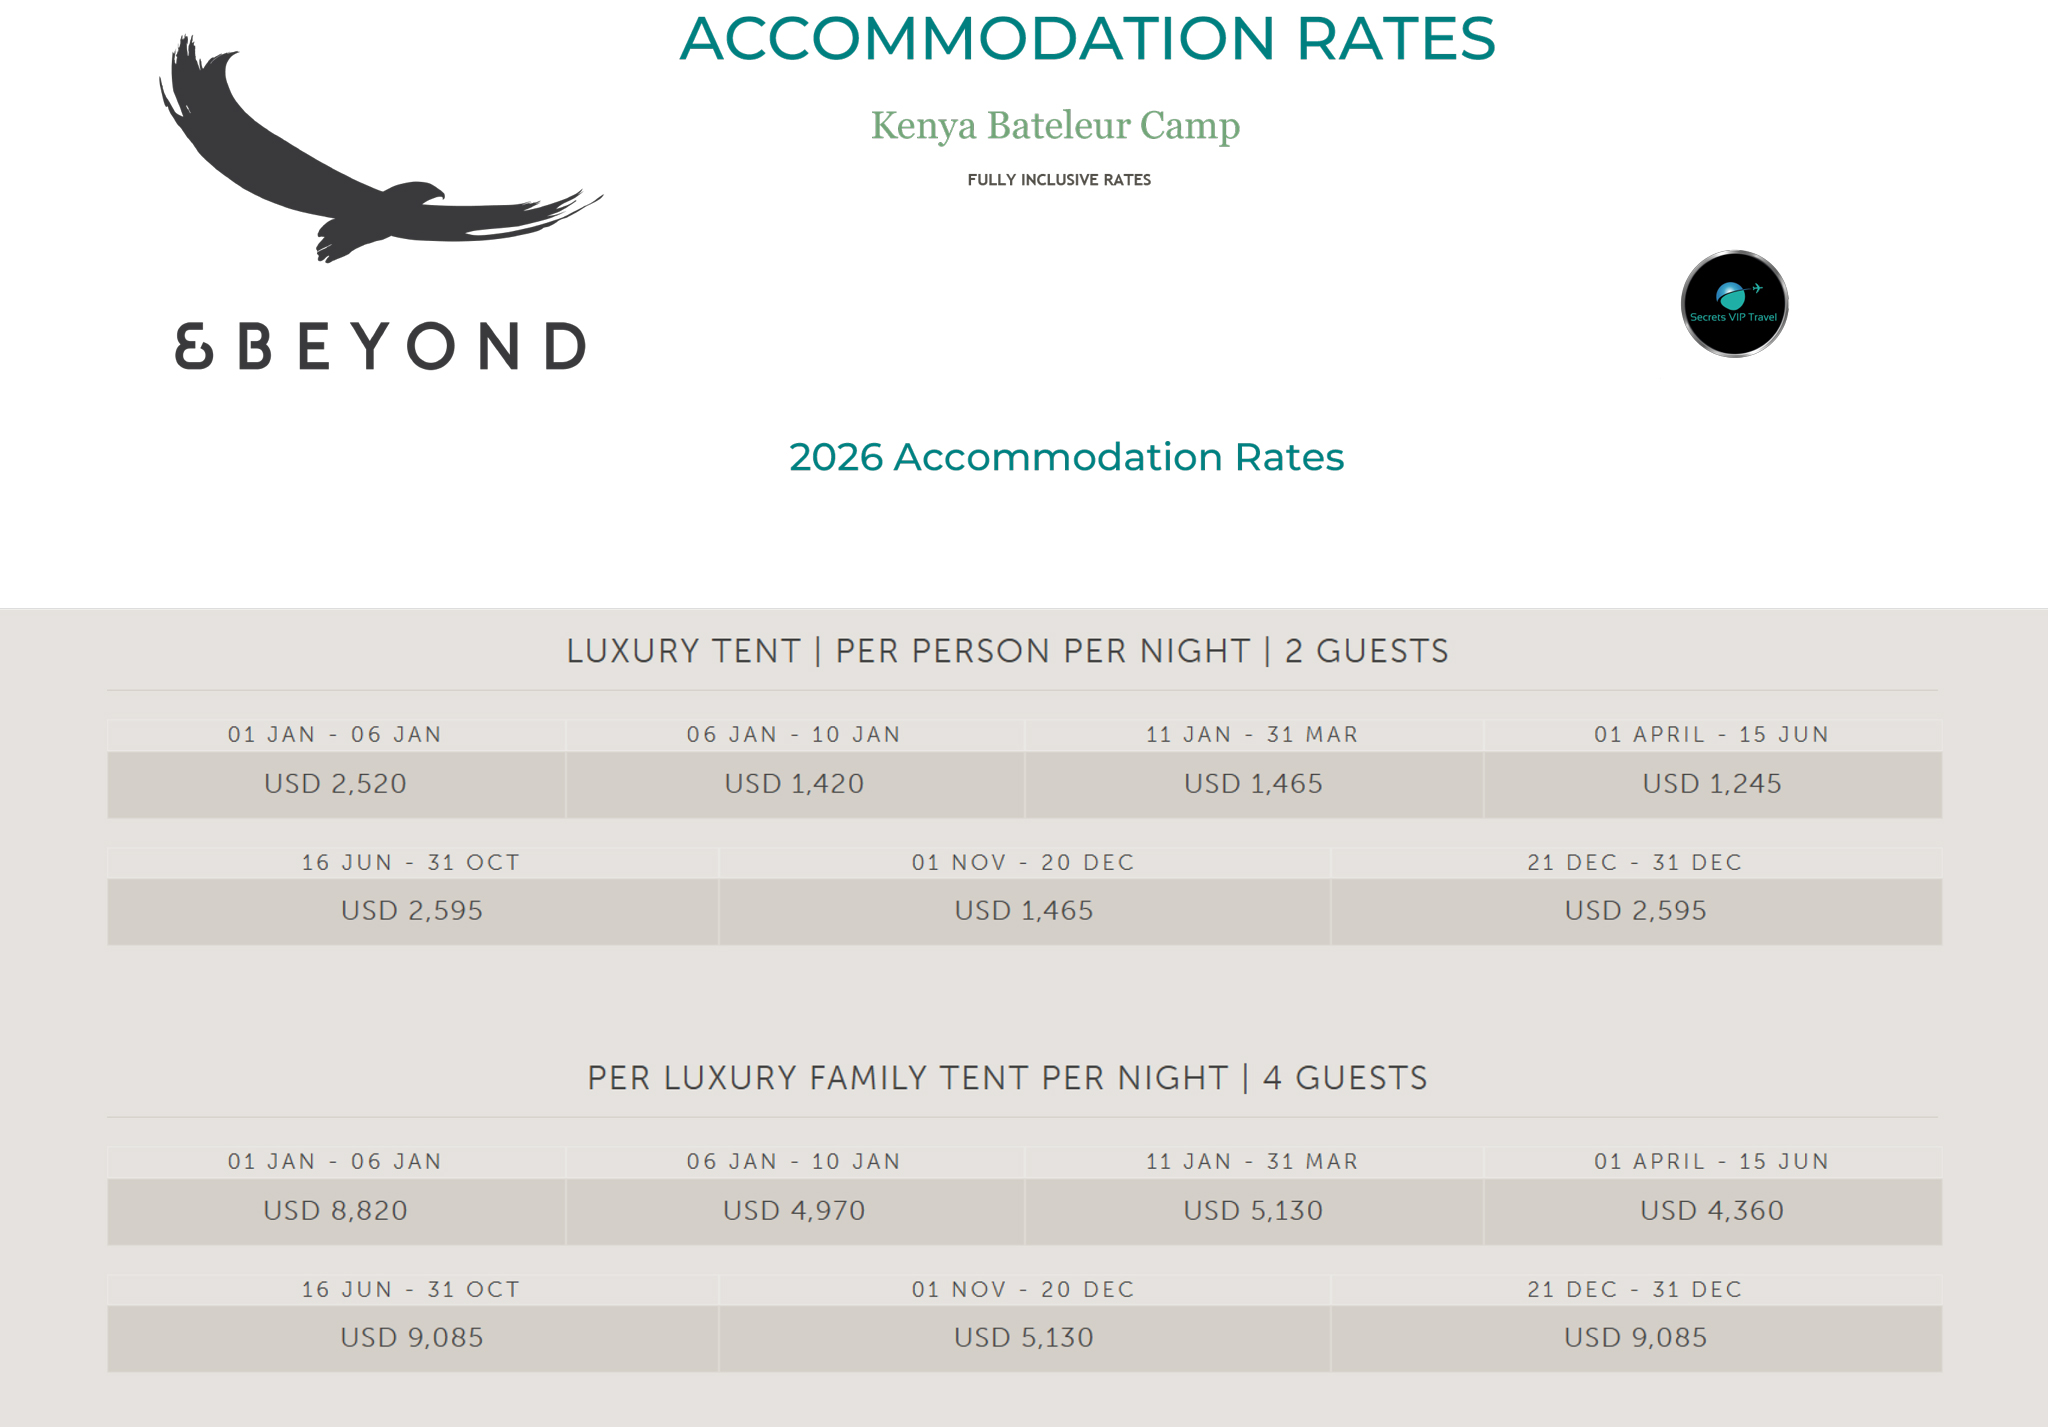Choose the USD 1,245 rate cell
2048x1427 pixels.
coord(1712,784)
